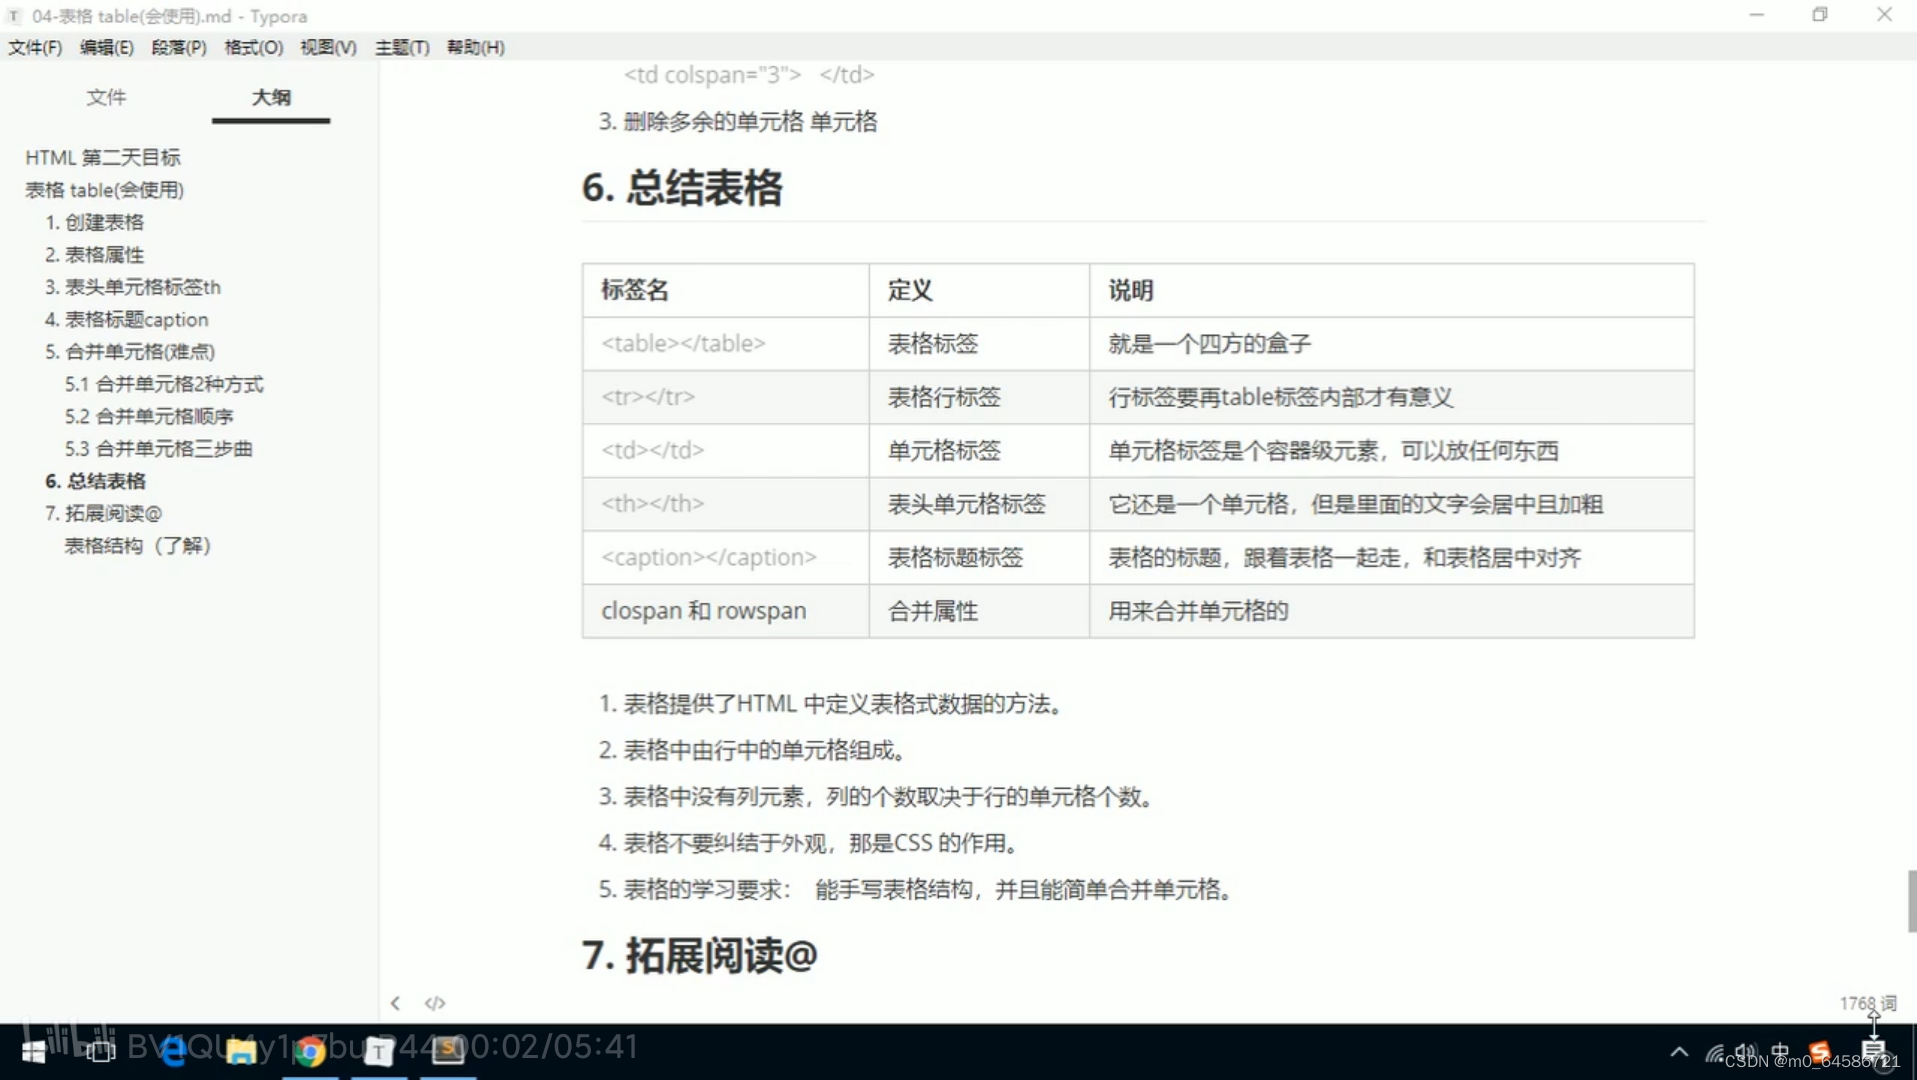
Task: Click list item 删除多余的单元格 单元格
Action: [750, 122]
